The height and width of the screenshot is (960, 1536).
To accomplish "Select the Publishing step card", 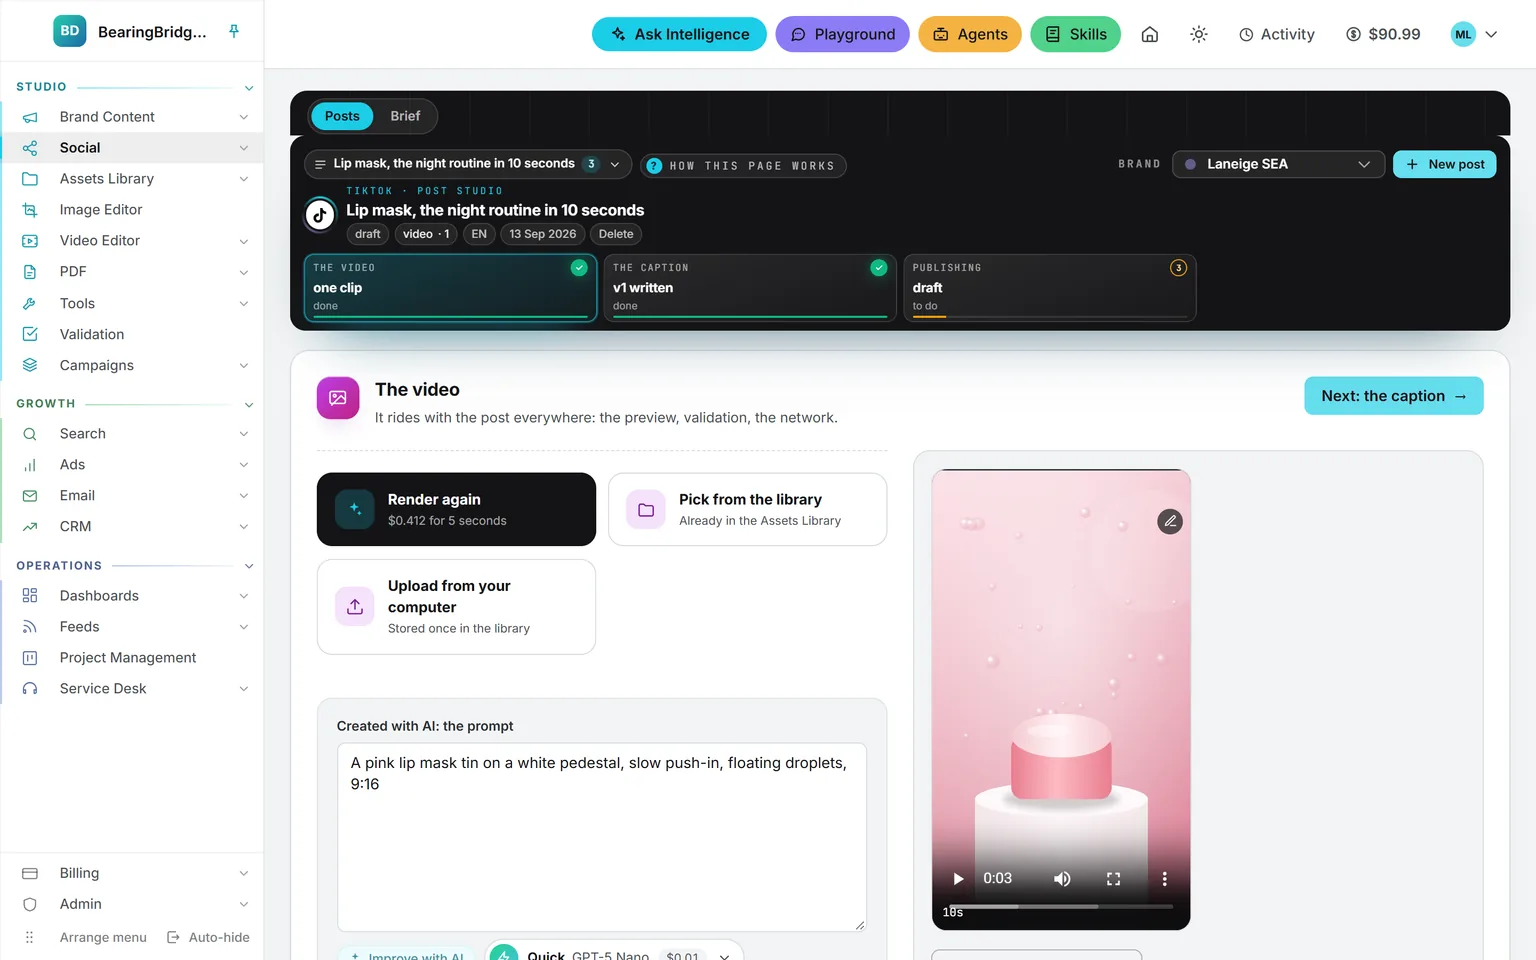I will click(1050, 288).
